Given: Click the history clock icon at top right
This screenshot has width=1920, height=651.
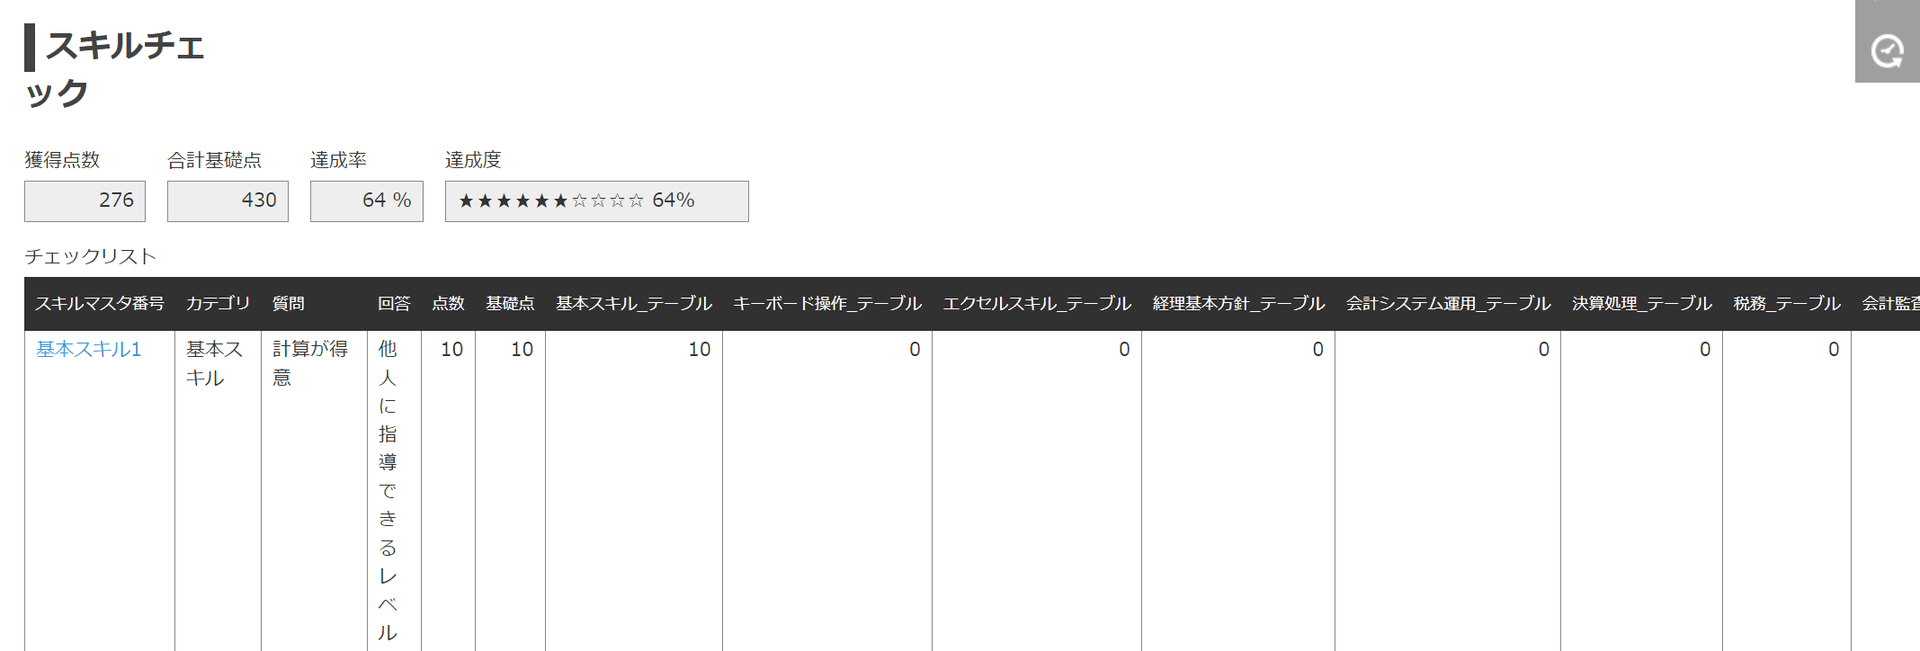Looking at the screenshot, I should coord(1887,50).
